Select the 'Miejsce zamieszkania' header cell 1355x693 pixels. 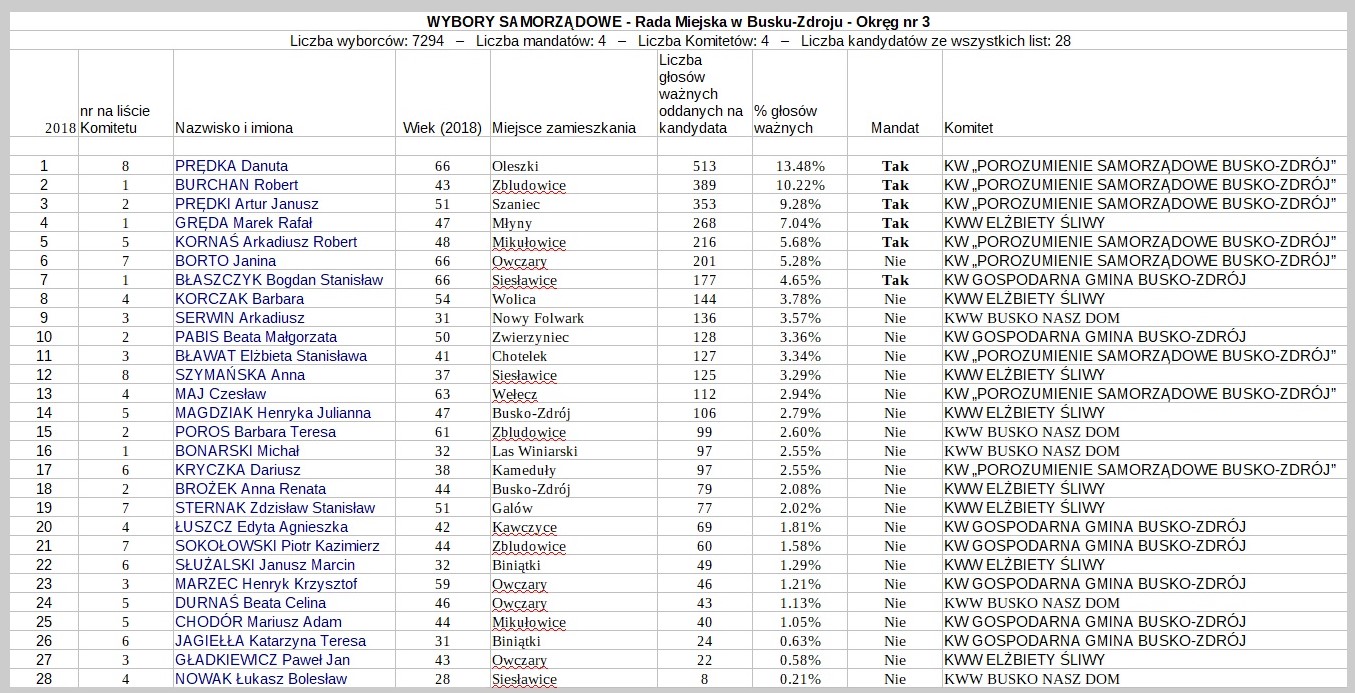point(564,128)
